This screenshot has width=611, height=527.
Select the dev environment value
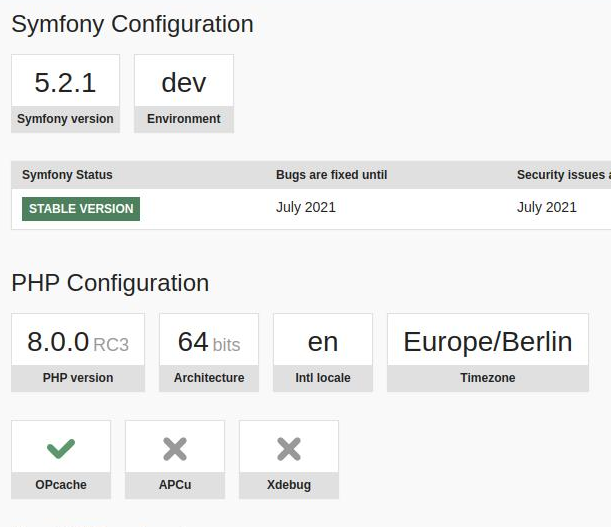[x=184, y=83]
